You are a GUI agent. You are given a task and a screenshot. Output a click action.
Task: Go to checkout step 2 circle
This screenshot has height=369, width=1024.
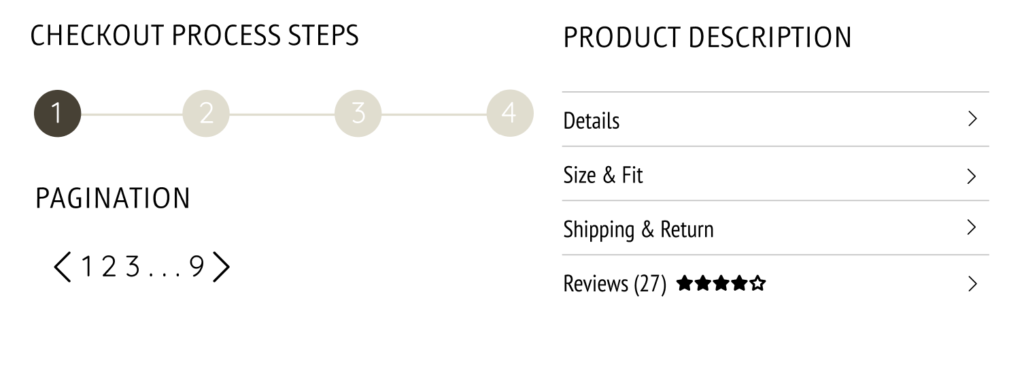(206, 114)
